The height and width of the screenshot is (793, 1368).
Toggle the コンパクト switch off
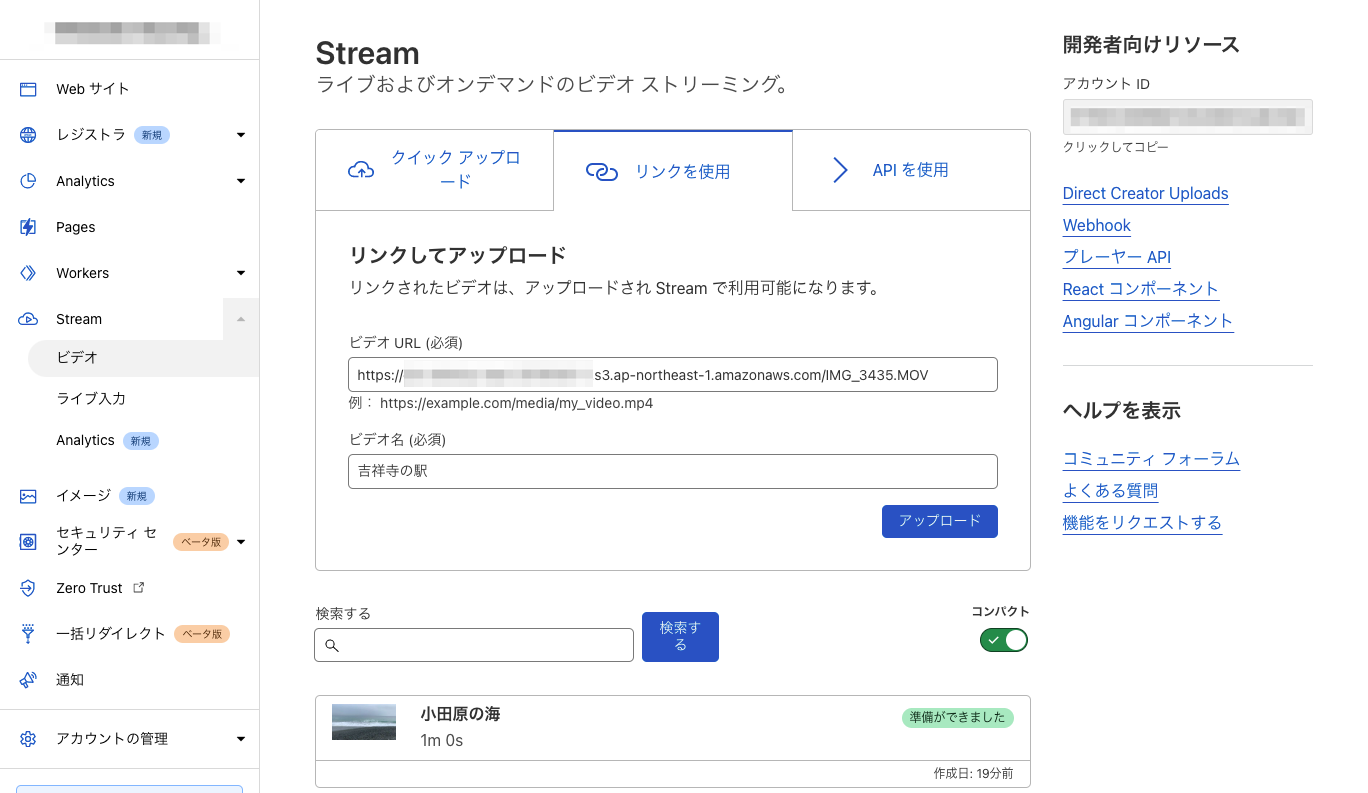[1003, 640]
